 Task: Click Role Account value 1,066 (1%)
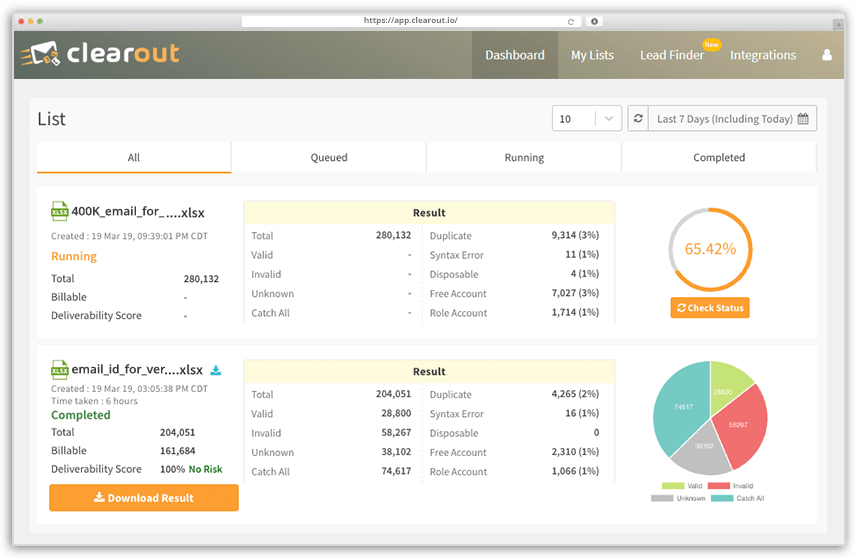pyautogui.click(x=575, y=471)
